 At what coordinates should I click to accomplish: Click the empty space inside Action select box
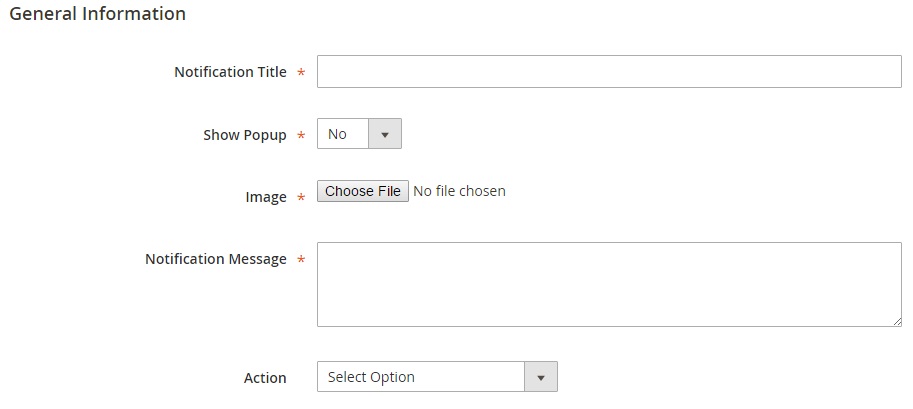click(x=470, y=377)
